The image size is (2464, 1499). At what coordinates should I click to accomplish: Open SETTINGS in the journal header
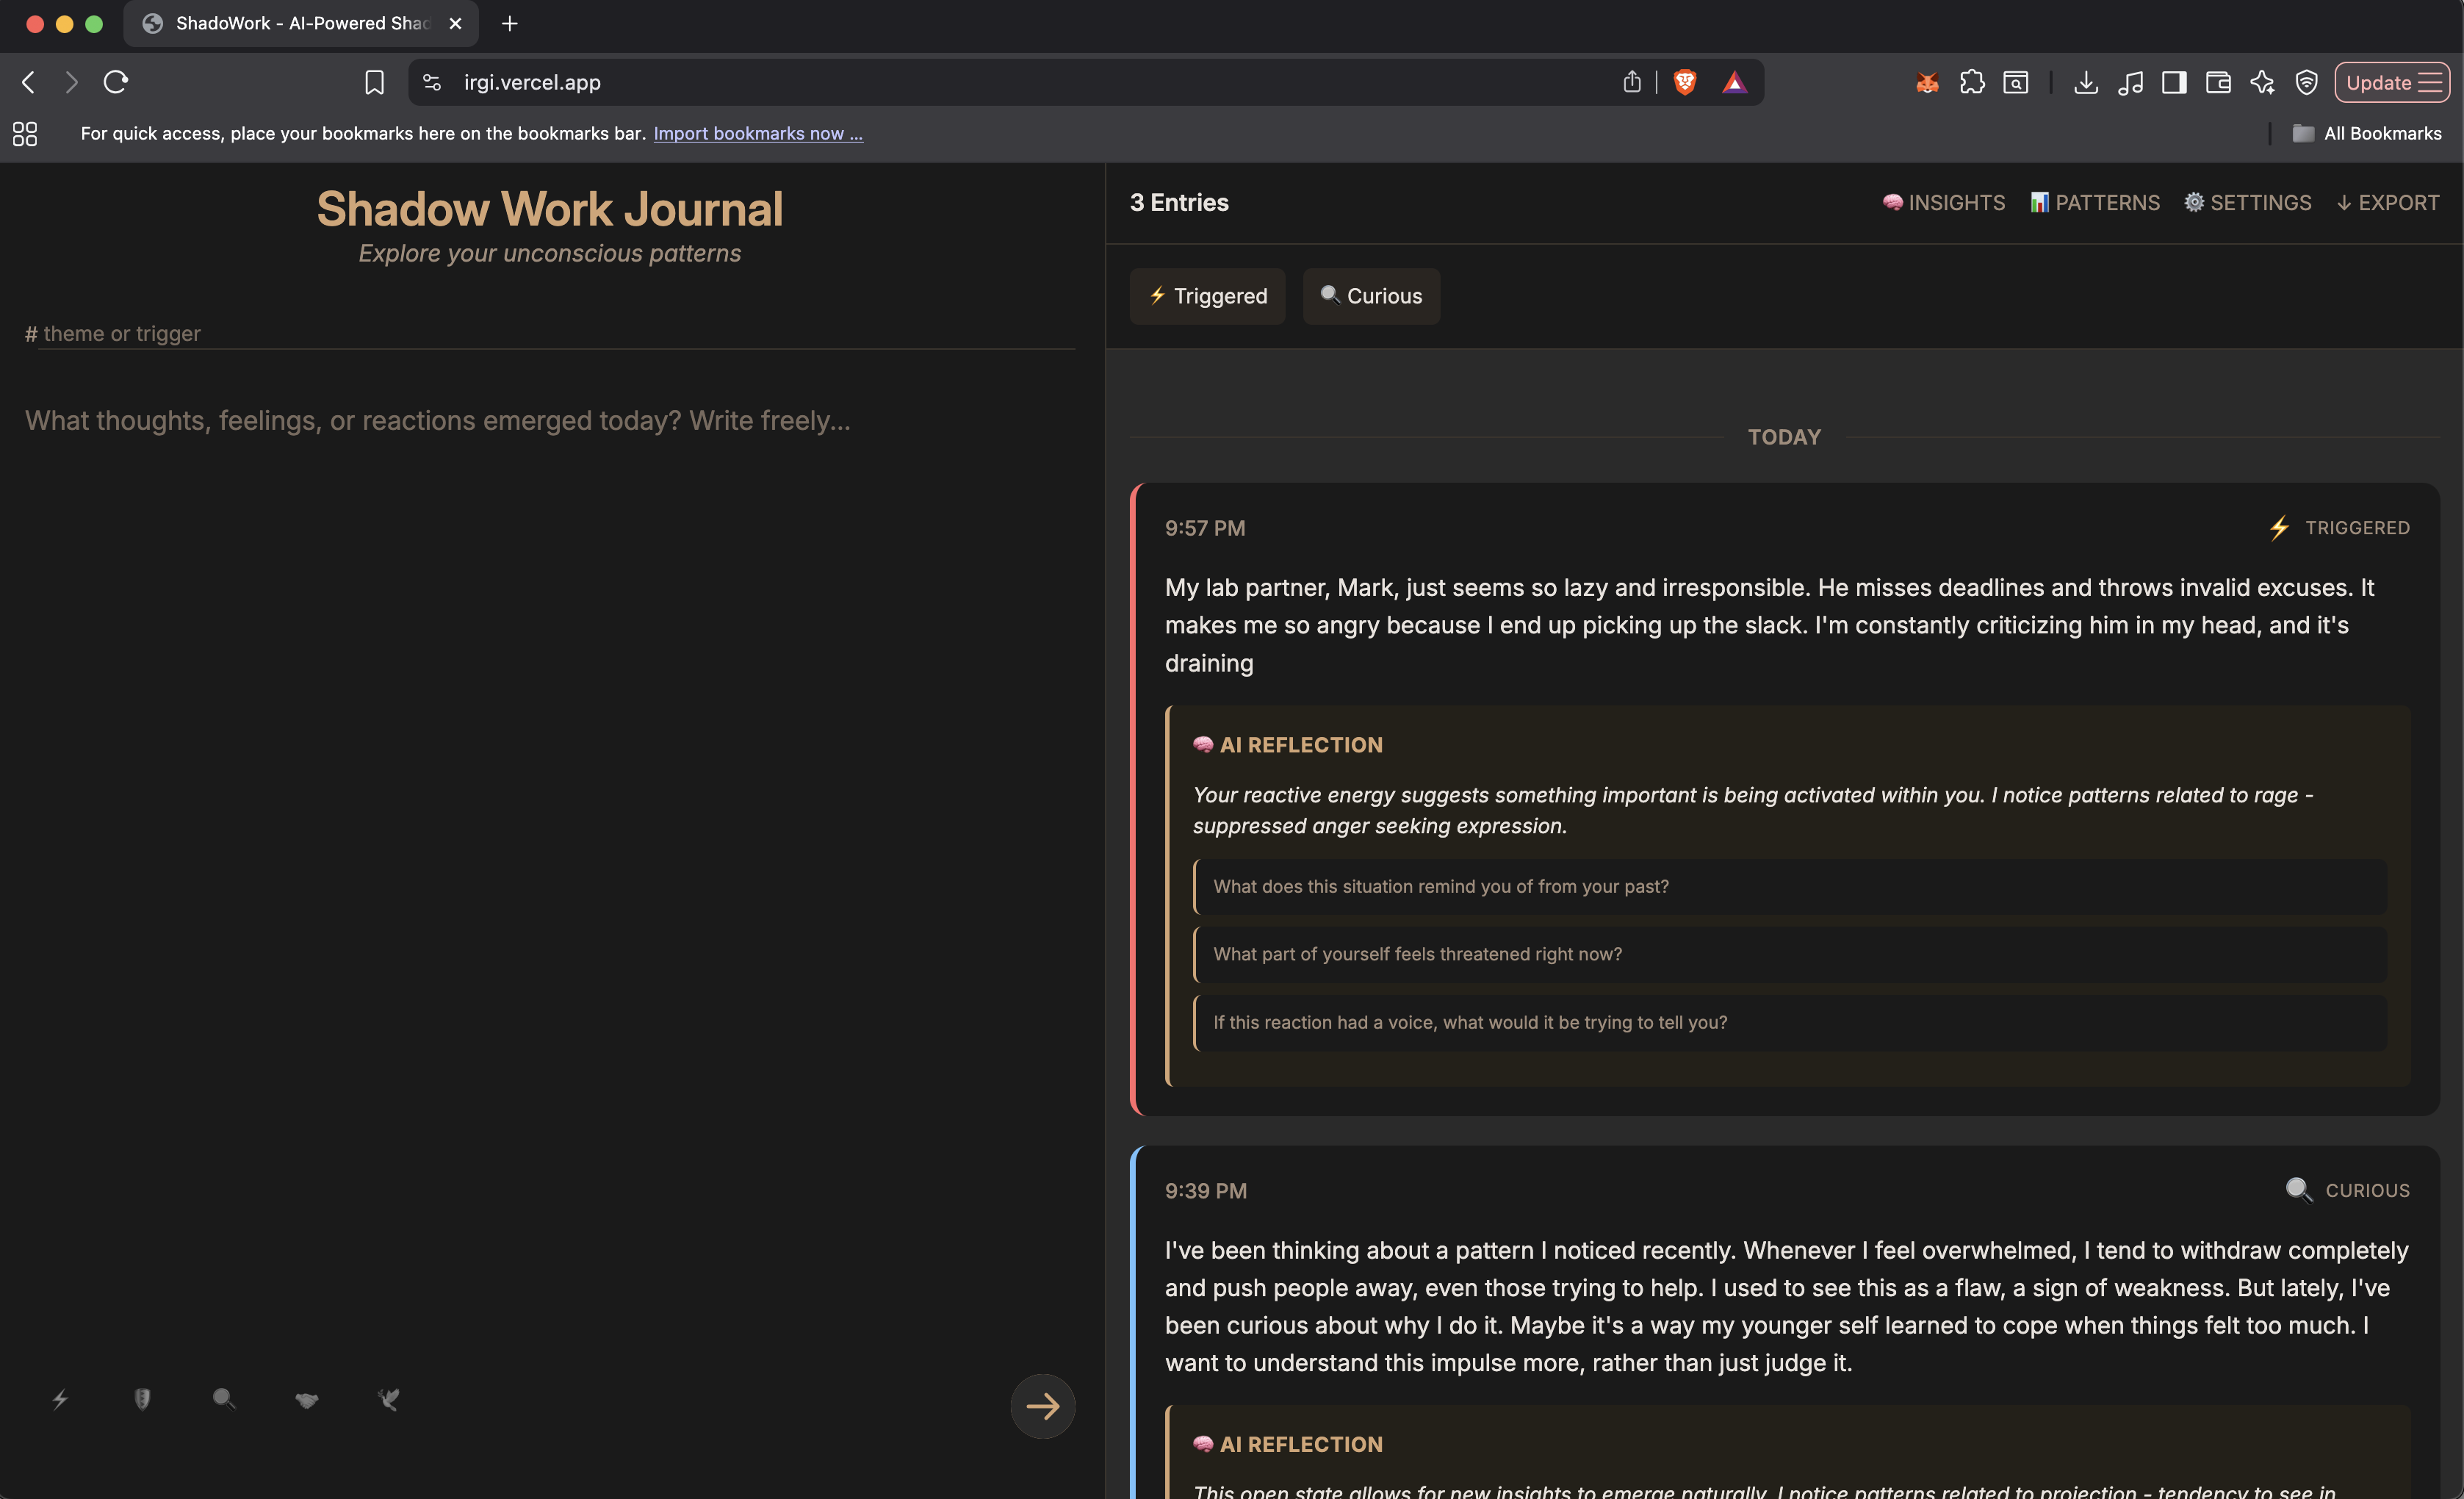click(2247, 203)
